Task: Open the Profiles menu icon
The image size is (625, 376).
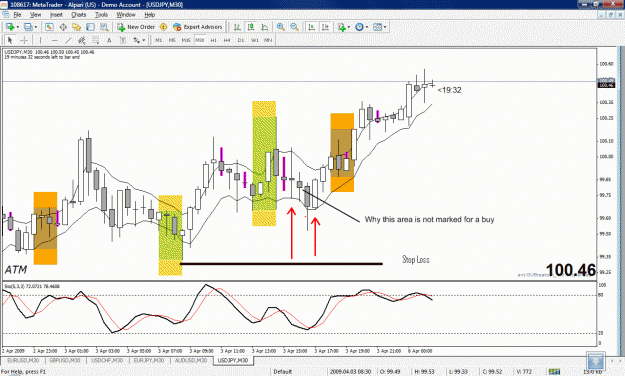Action: point(28,27)
